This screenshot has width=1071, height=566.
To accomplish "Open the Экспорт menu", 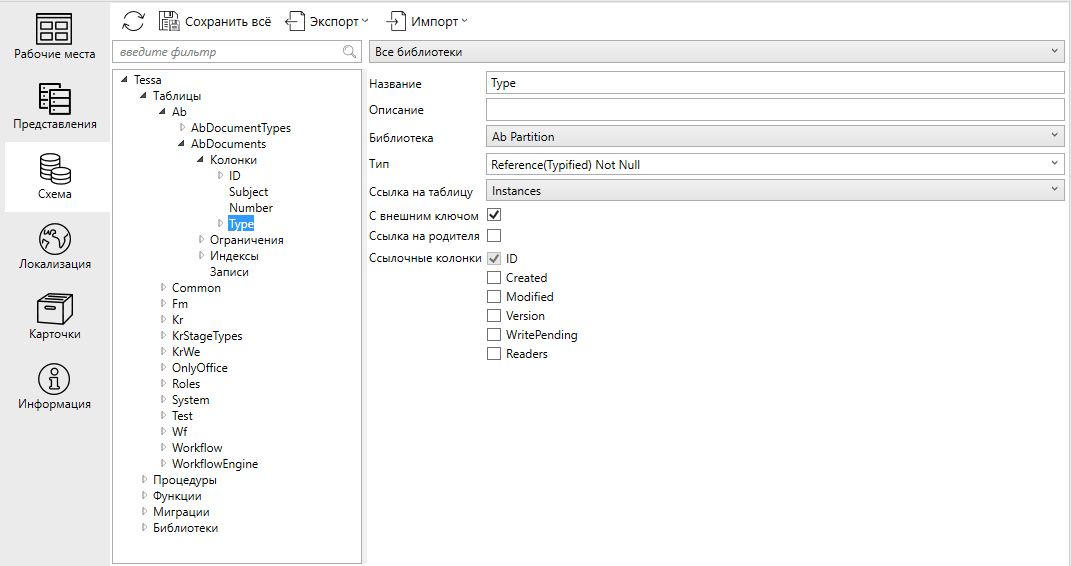I will (327, 21).
